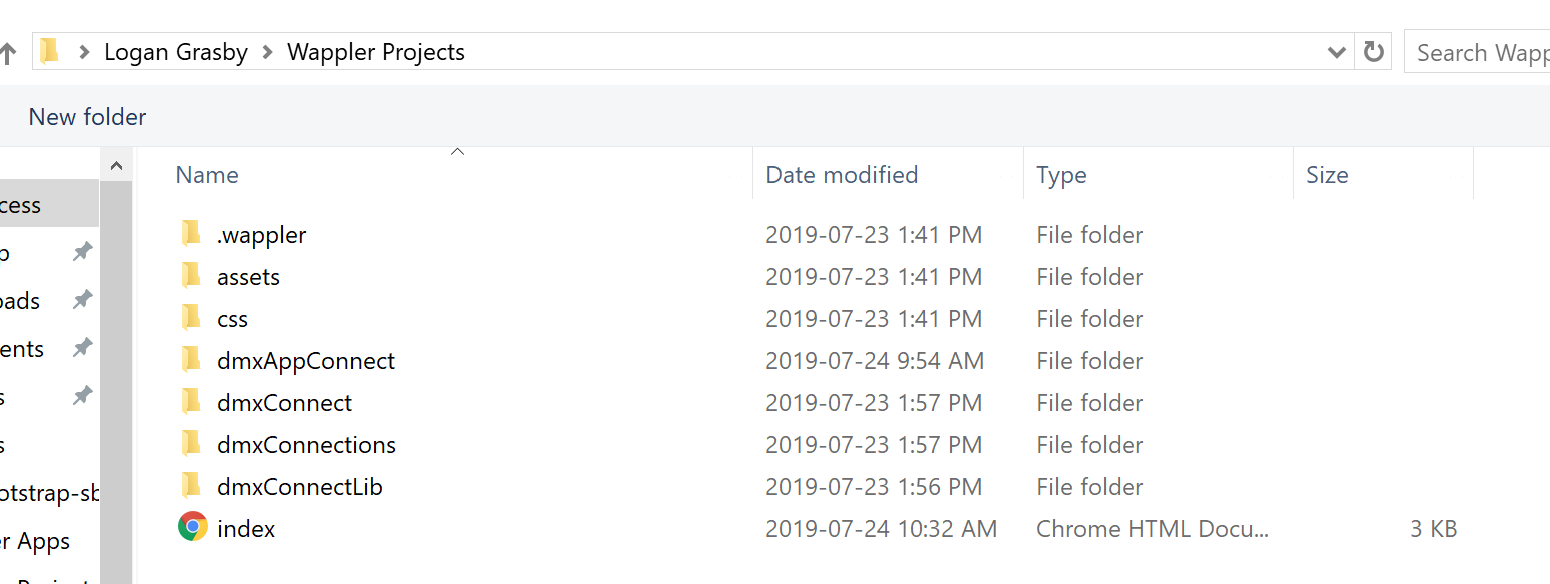Select the Chrome icon of index file
The image size is (1550, 584).
[x=193, y=527]
